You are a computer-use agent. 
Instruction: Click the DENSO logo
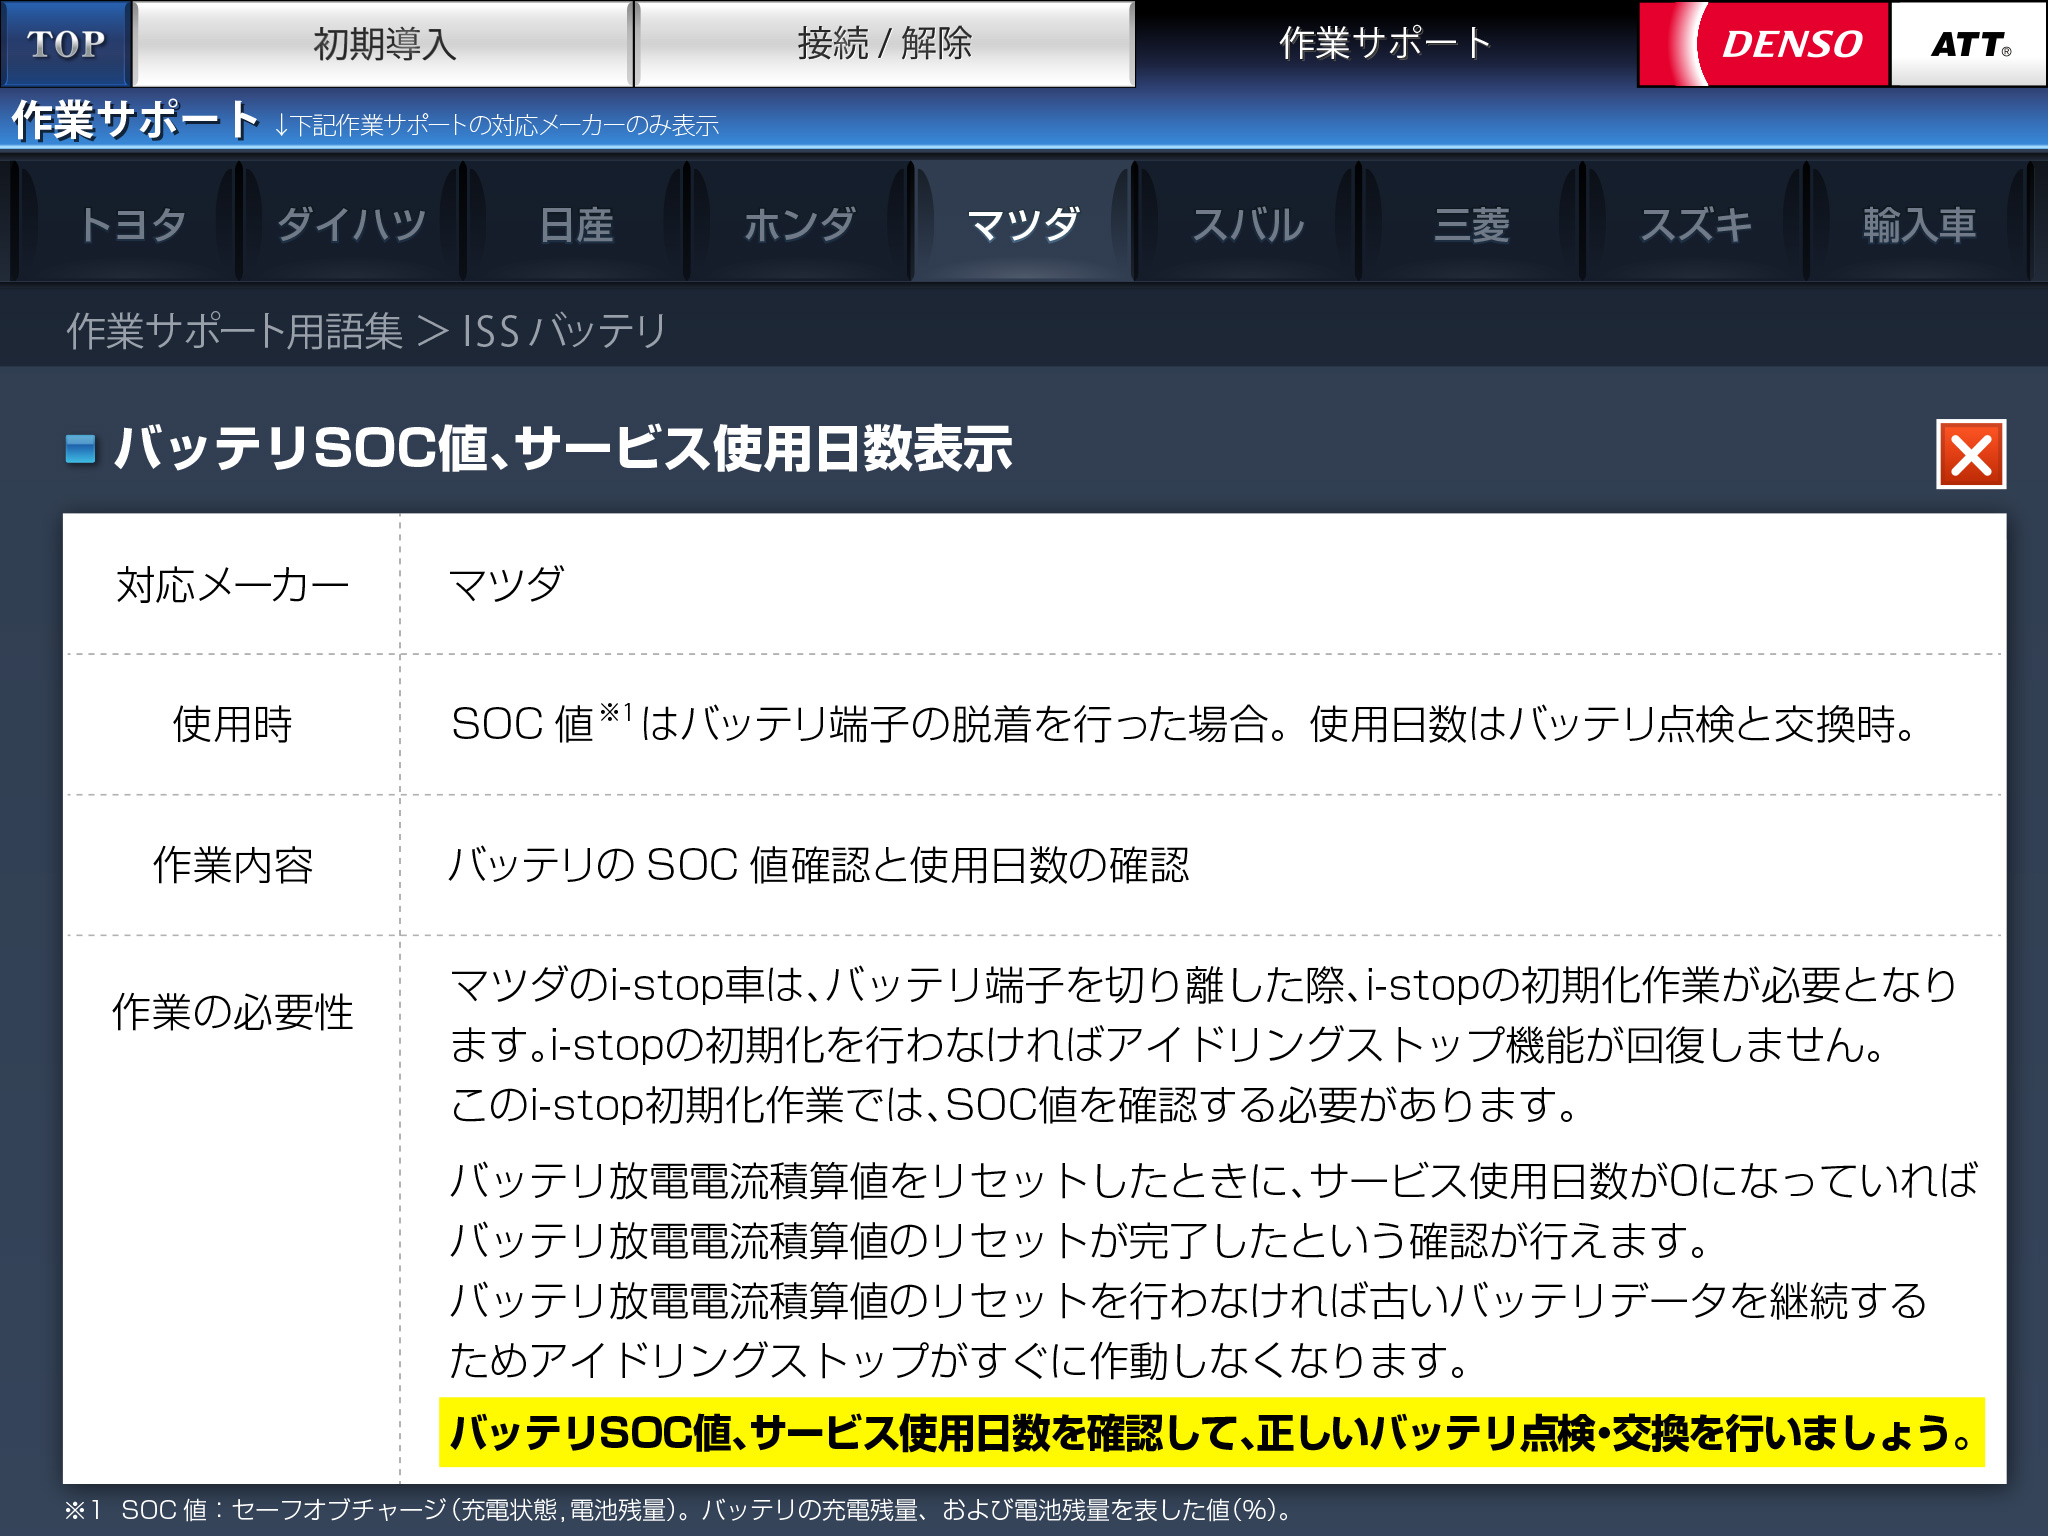pyautogui.click(x=1764, y=44)
